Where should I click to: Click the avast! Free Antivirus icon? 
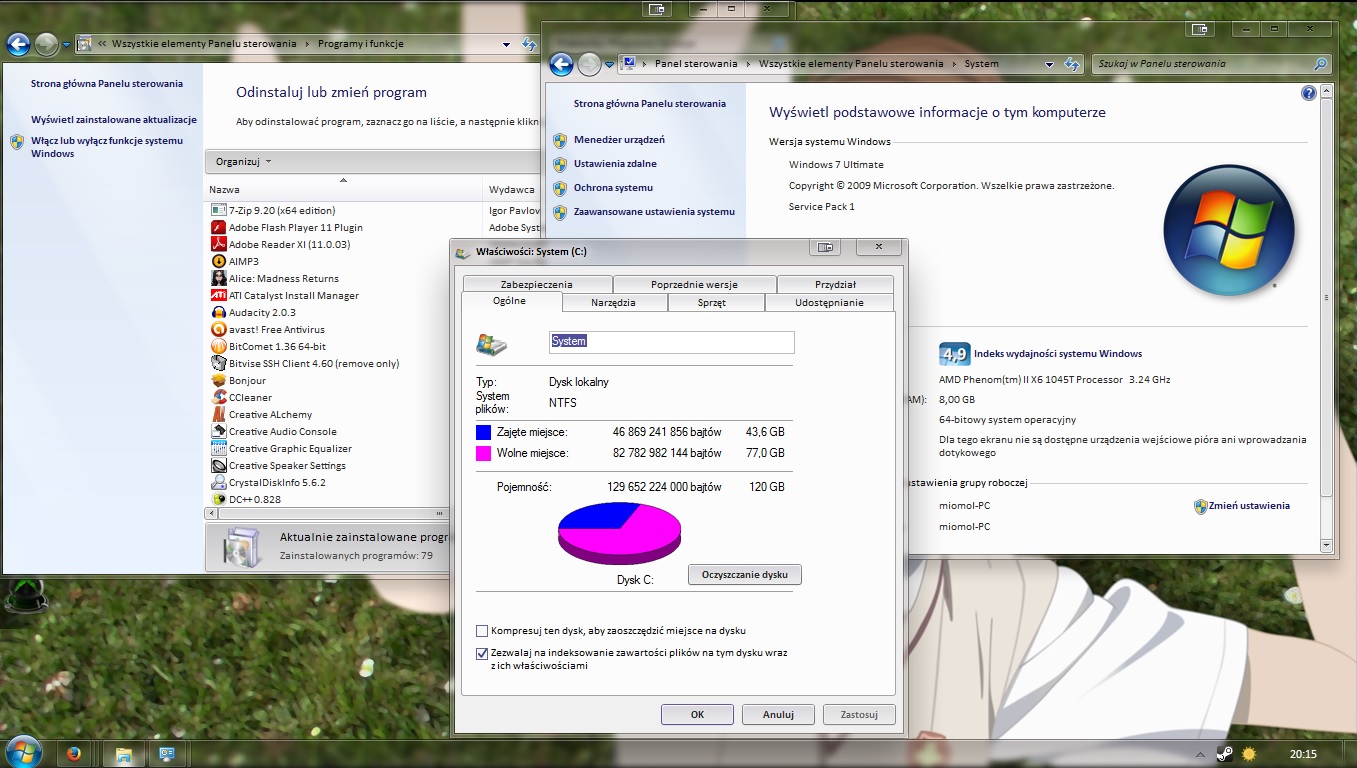pyautogui.click(x=218, y=329)
